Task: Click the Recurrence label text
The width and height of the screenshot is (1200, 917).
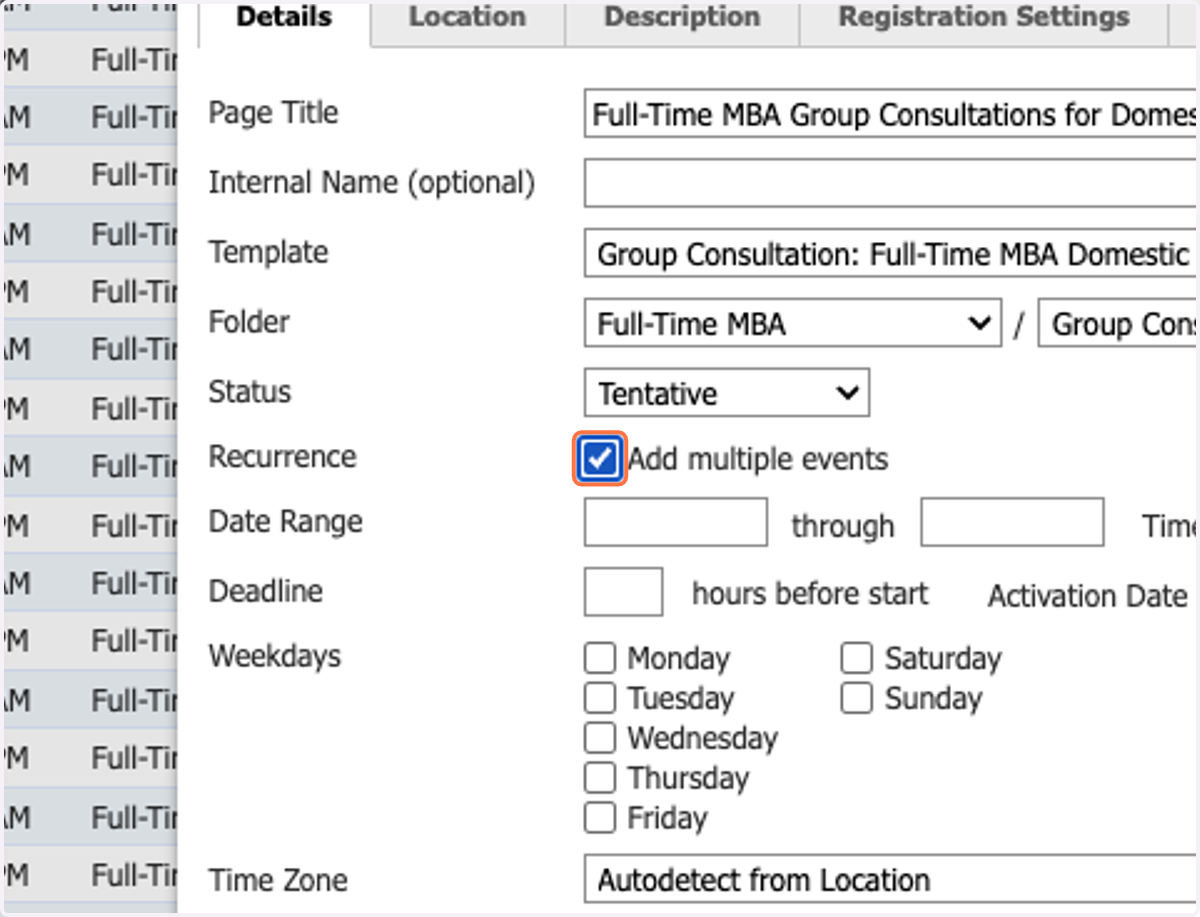Action: click(282, 457)
